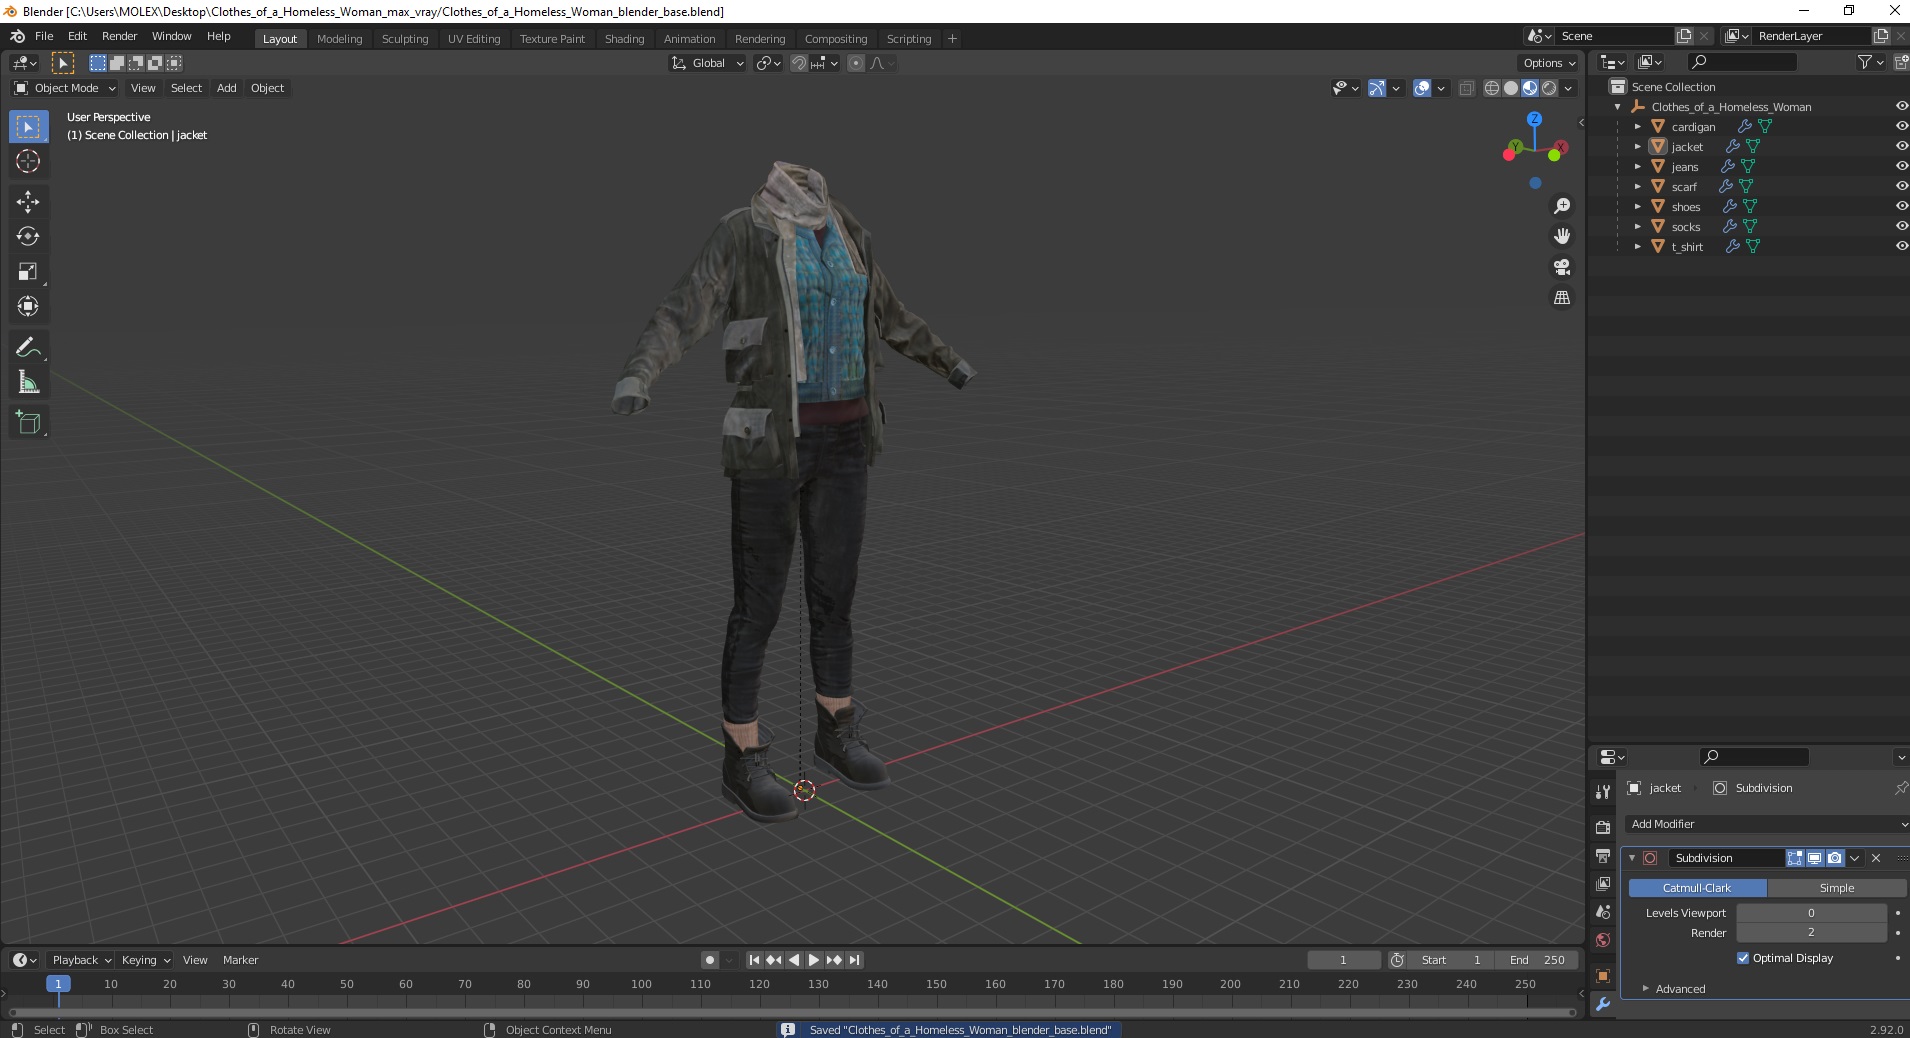Switch orthographic/perspective grid icon
Viewport: 1910px width, 1038px height.
(1561, 298)
